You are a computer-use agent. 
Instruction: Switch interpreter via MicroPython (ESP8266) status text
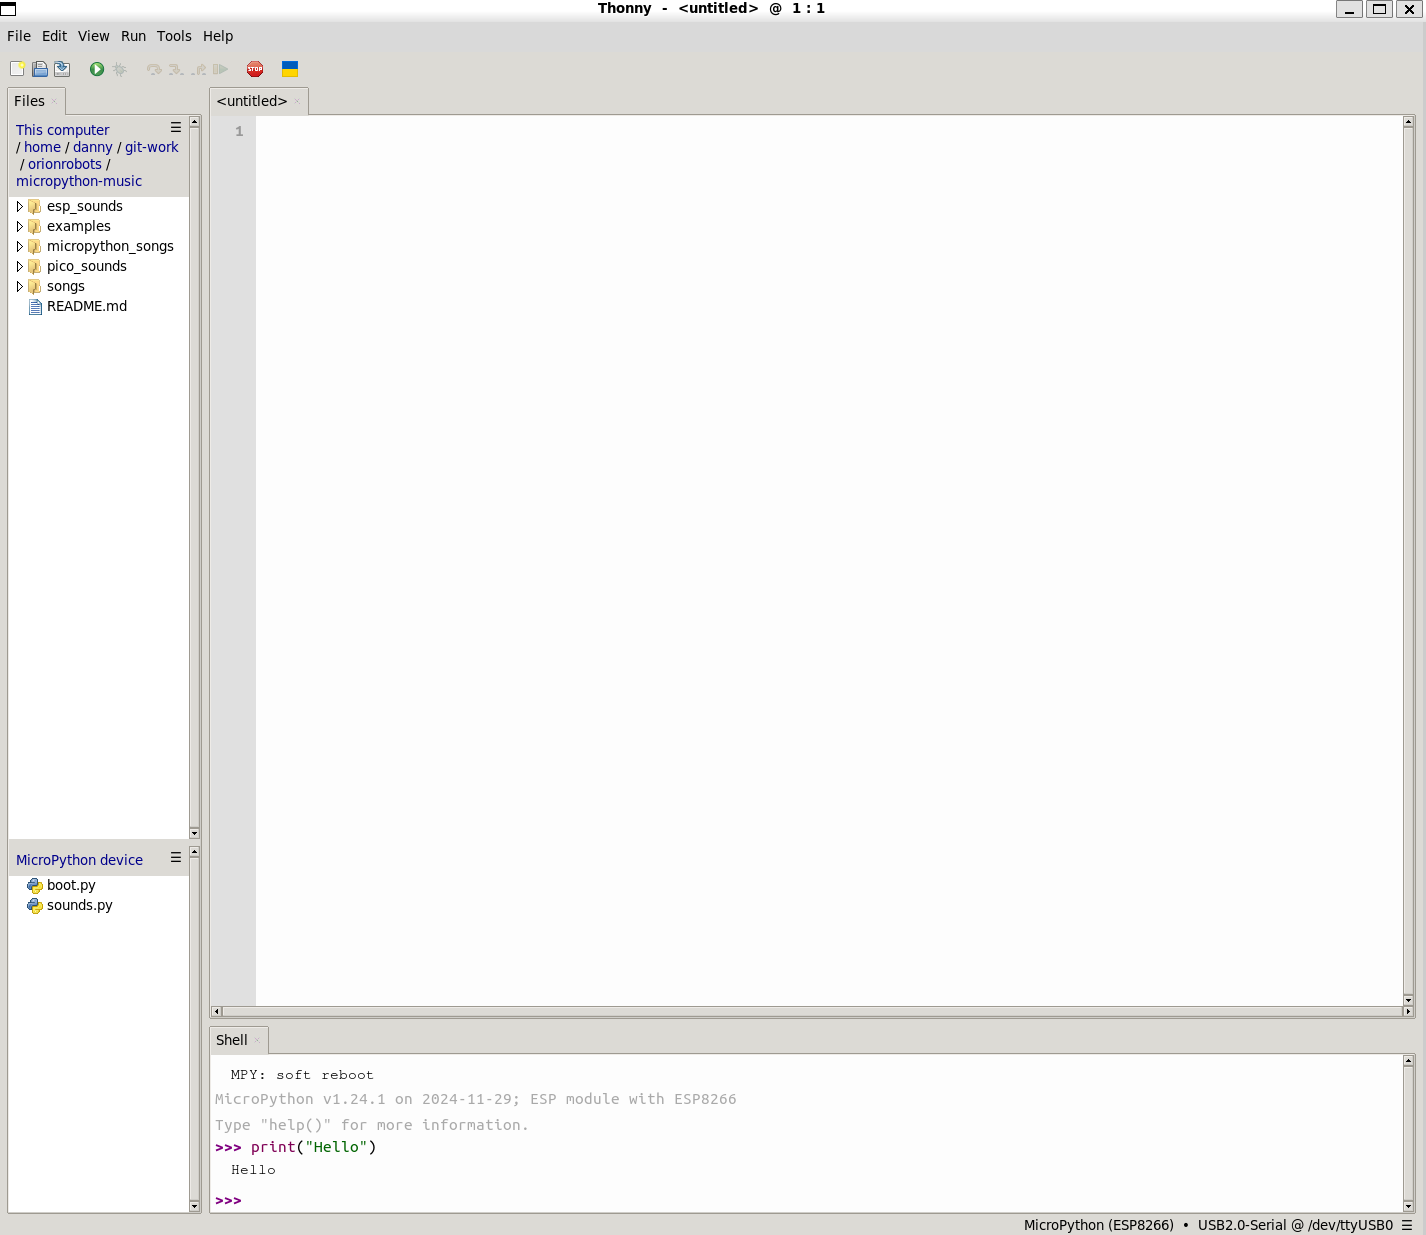(x=1098, y=1225)
